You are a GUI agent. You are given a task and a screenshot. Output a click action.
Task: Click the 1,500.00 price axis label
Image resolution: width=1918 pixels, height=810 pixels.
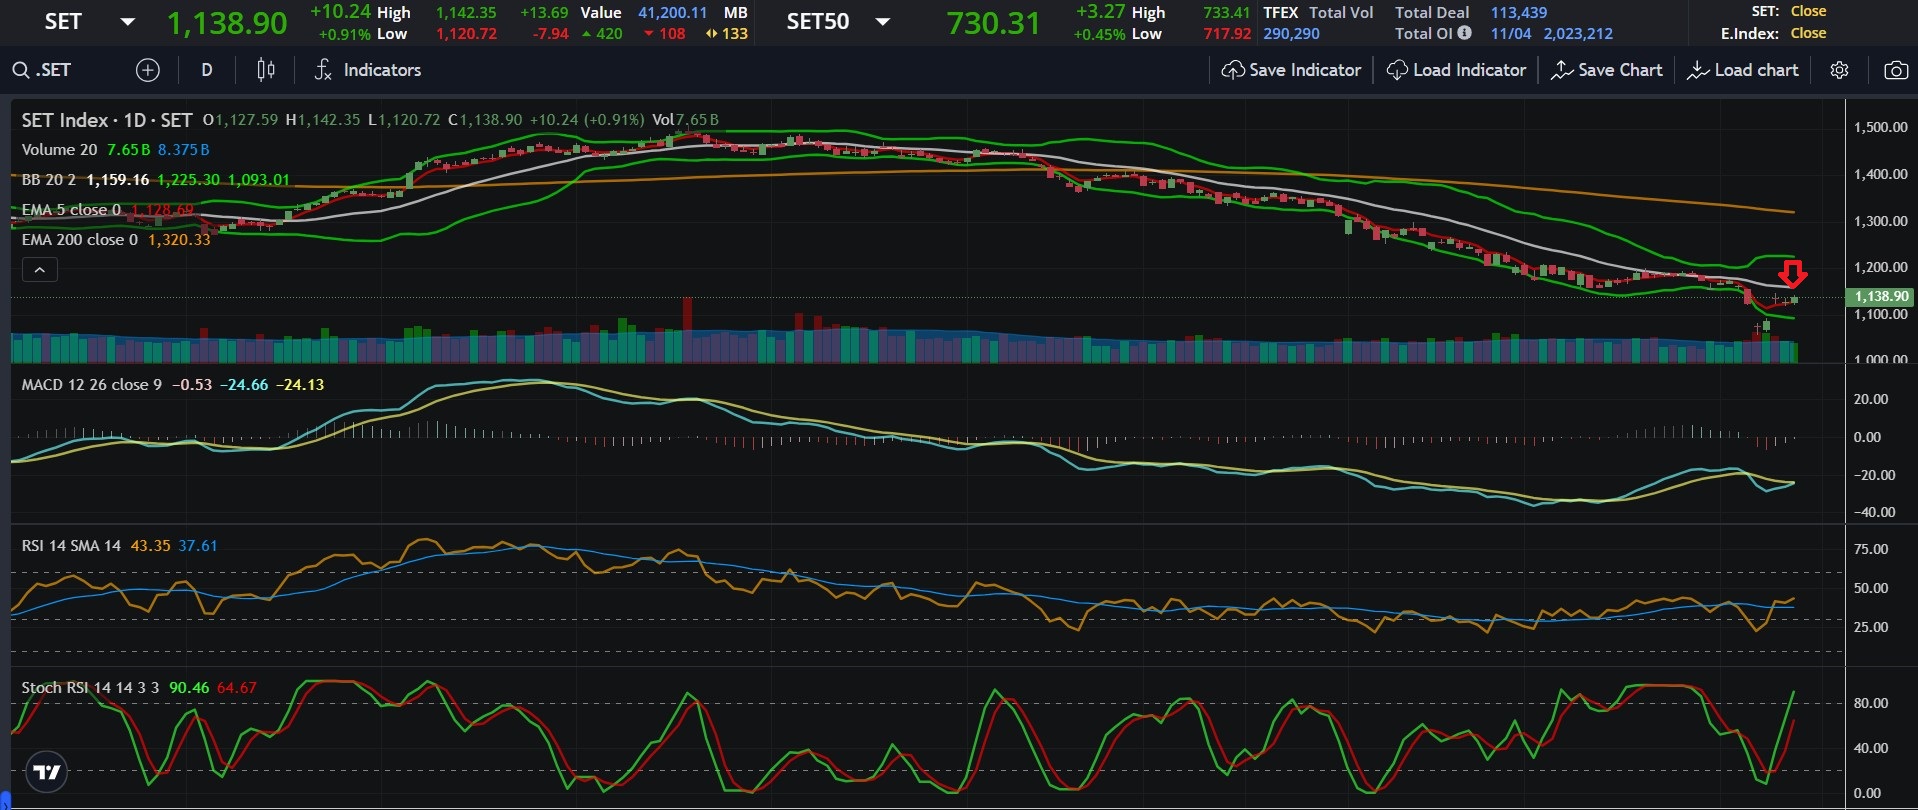click(1881, 127)
